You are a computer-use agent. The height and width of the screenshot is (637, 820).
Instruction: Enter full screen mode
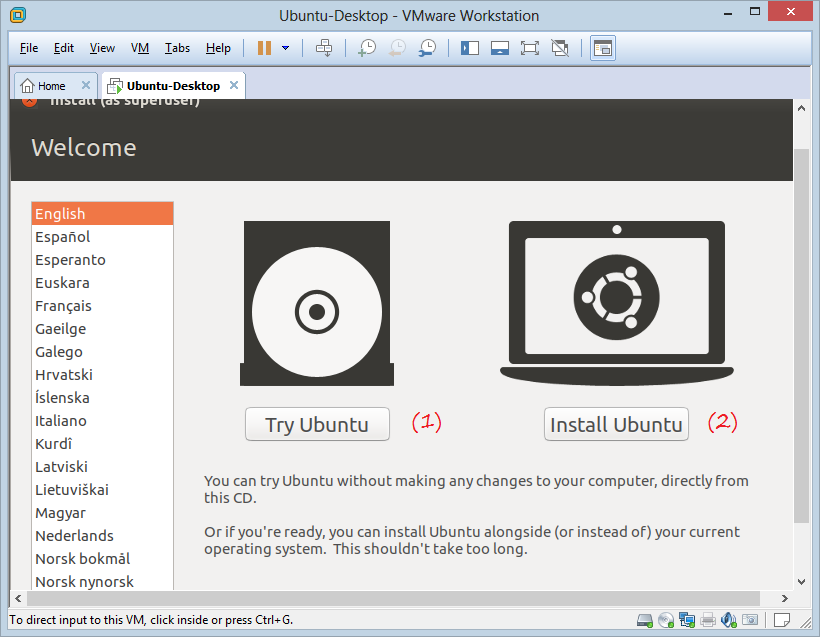(530, 48)
